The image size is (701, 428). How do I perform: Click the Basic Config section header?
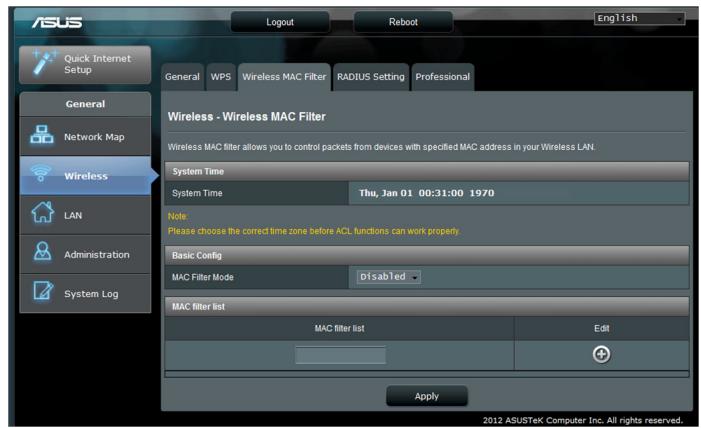coord(427,255)
